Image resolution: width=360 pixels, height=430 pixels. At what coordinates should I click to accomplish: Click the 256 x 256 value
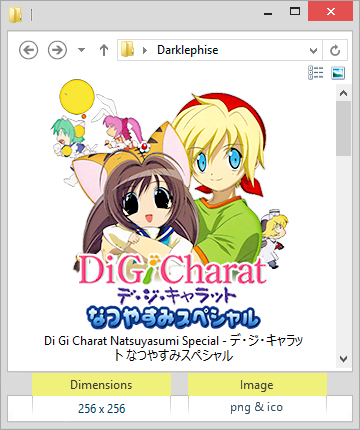point(102,409)
